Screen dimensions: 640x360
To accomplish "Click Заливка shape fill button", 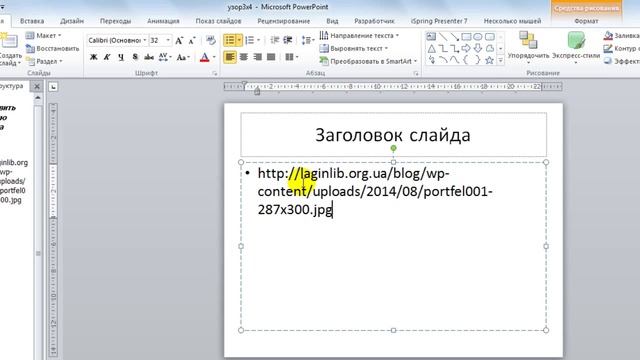I will click(x=622, y=36).
